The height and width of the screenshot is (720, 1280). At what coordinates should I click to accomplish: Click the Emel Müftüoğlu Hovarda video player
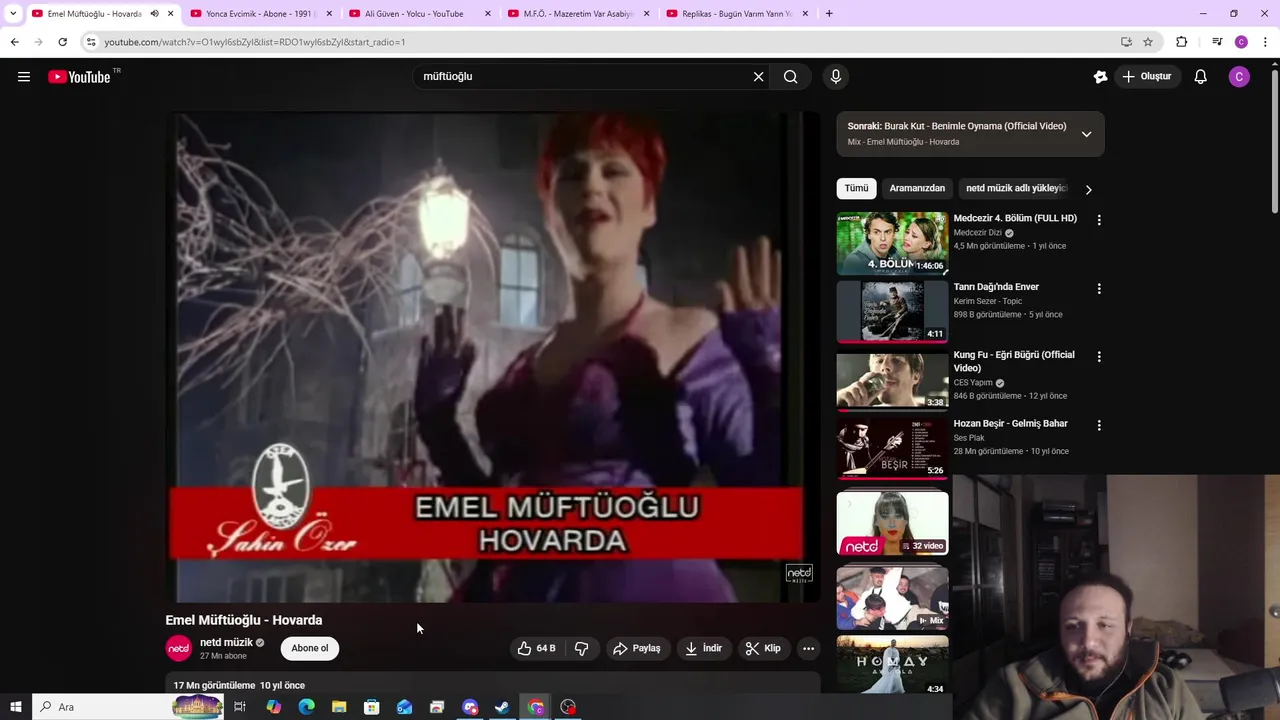(493, 358)
